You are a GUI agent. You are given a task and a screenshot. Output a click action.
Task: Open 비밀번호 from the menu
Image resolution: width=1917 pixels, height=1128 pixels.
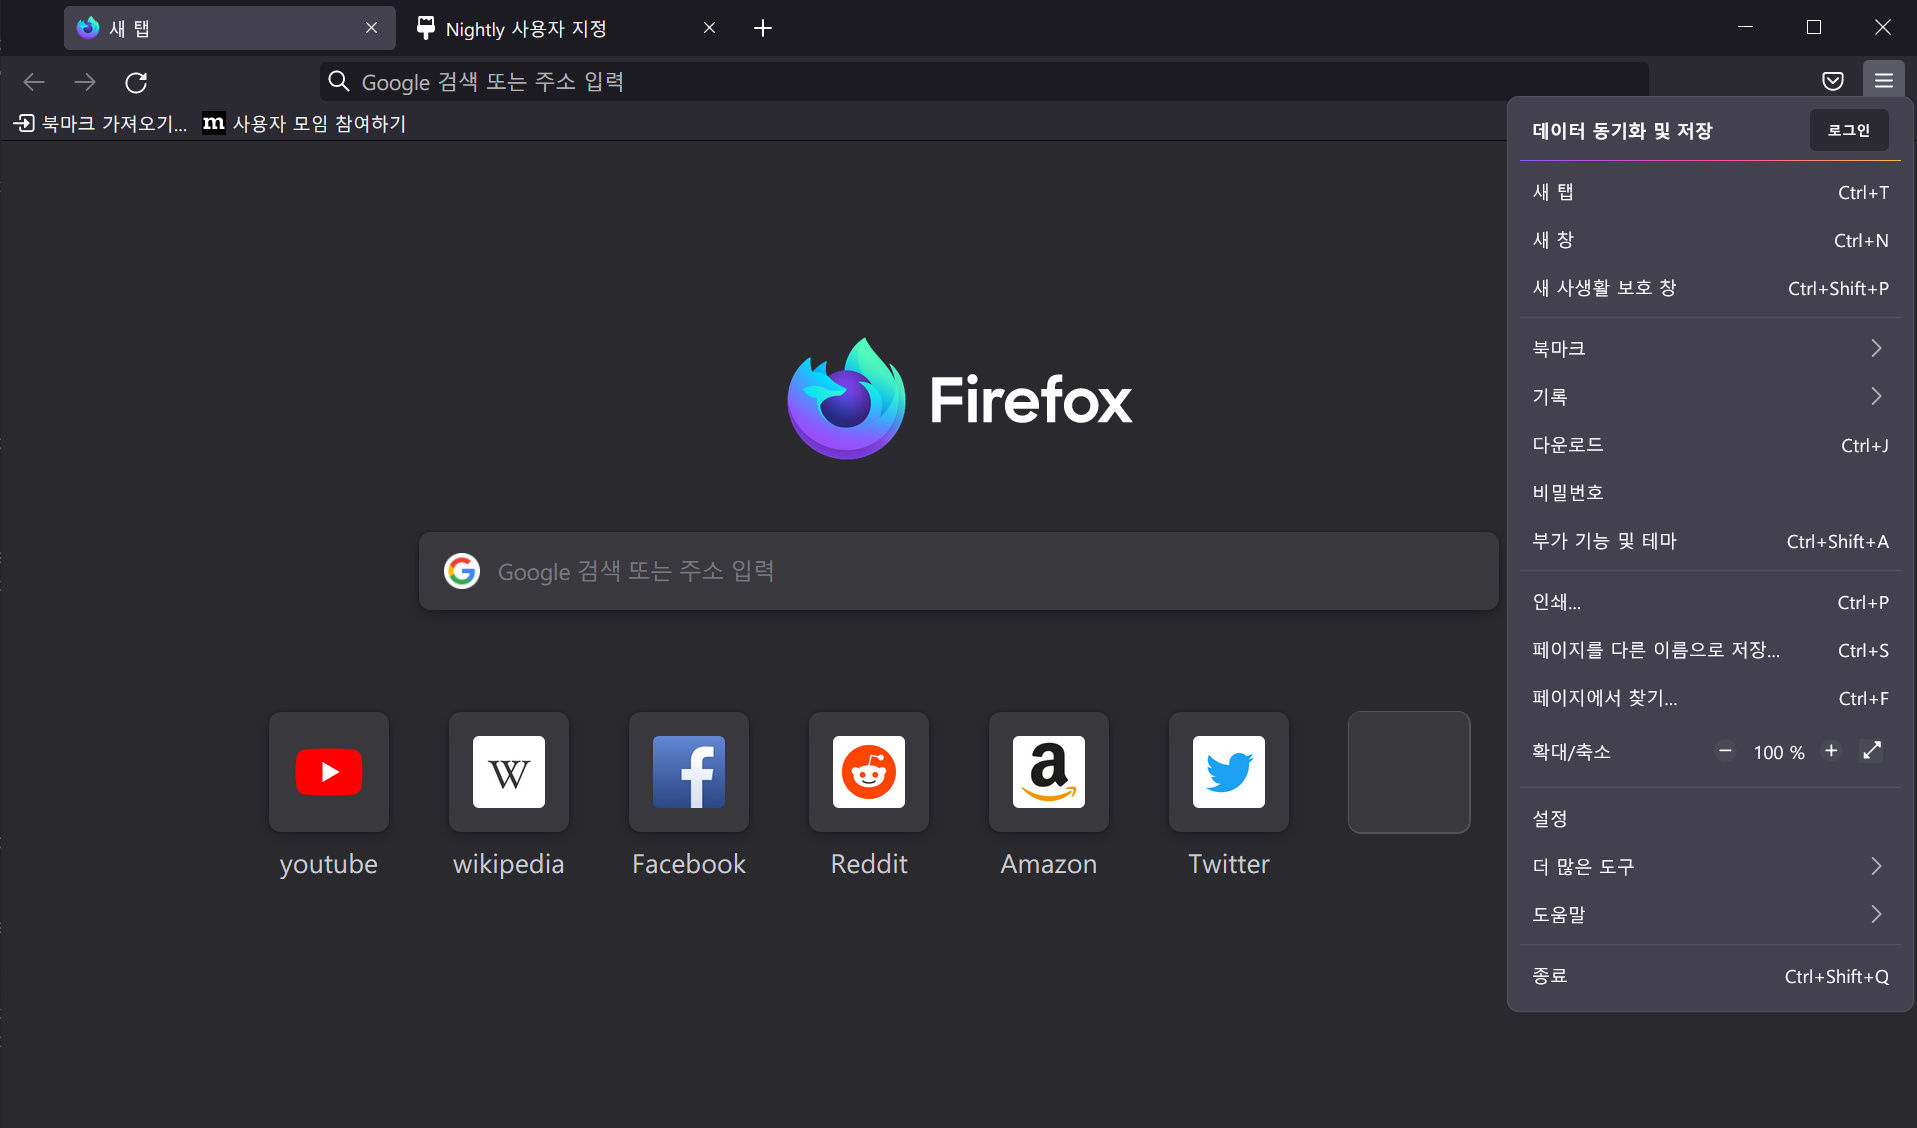1710,493
